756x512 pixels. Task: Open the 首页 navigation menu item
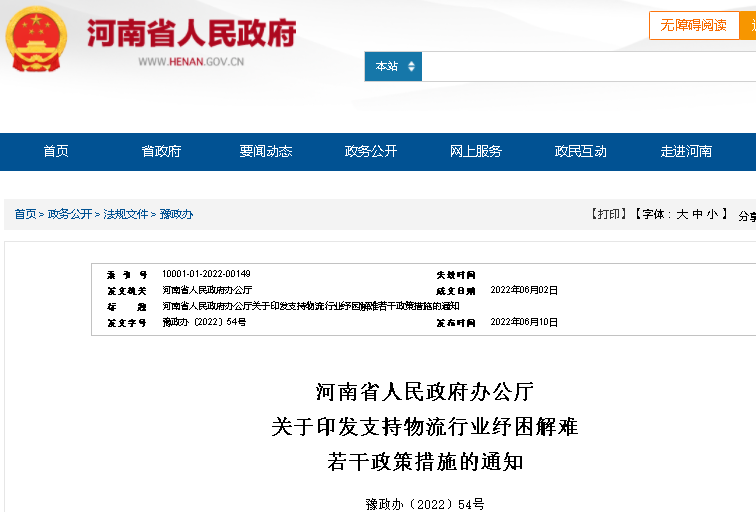(56, 151)
